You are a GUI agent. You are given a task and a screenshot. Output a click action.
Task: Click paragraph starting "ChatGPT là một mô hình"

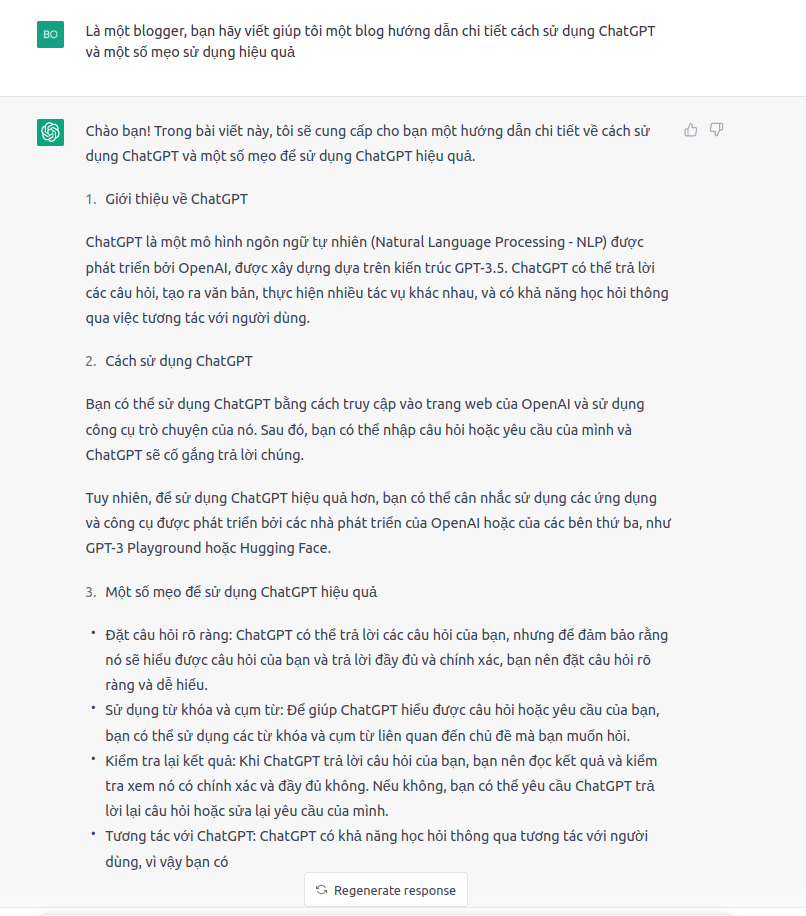[x=377, y=280]
